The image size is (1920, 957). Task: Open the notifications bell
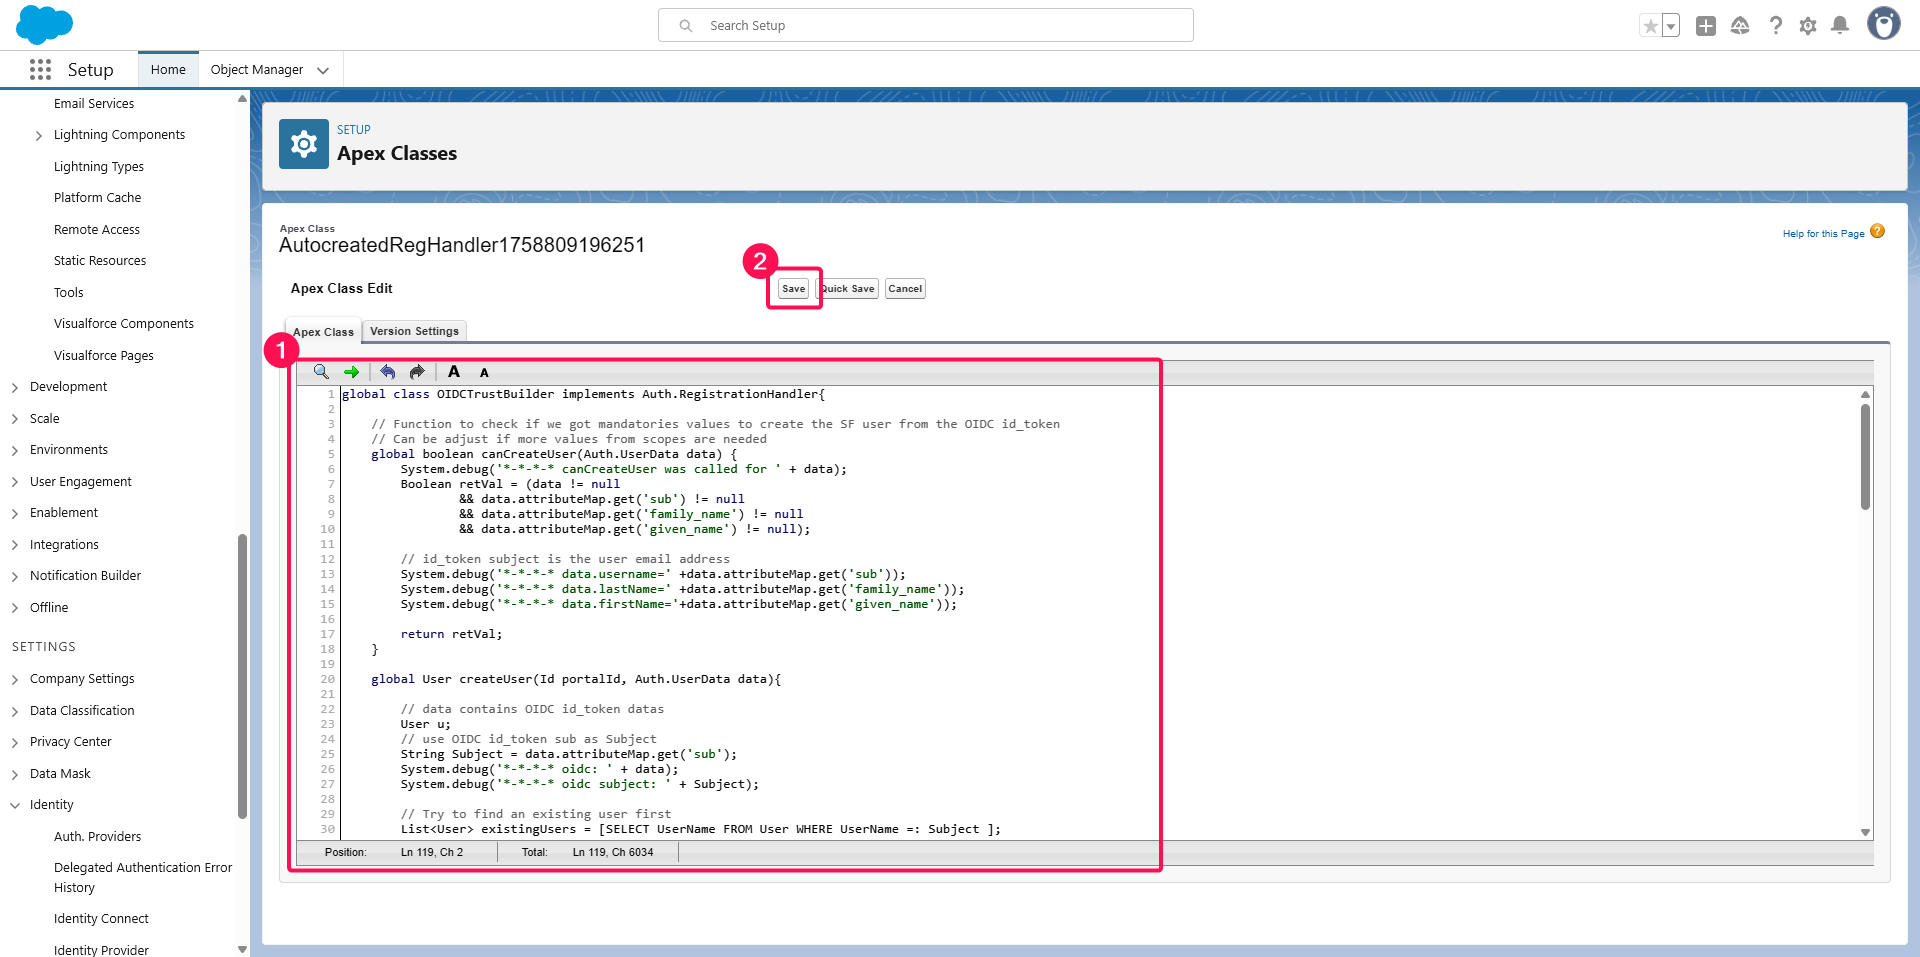point(1839,26)
